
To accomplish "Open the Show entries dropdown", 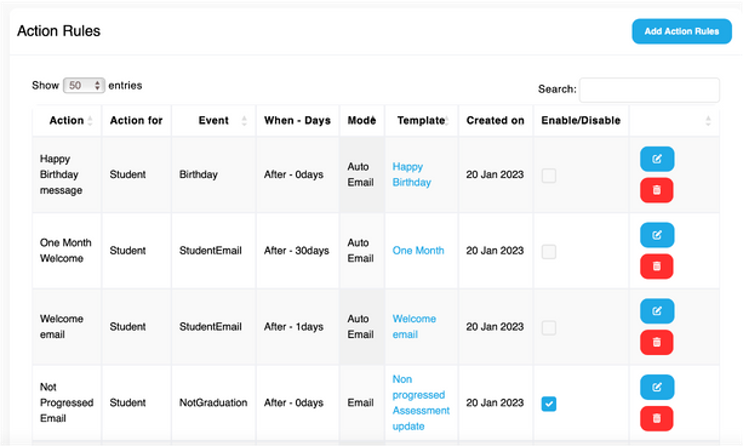I will coord(84,86).
